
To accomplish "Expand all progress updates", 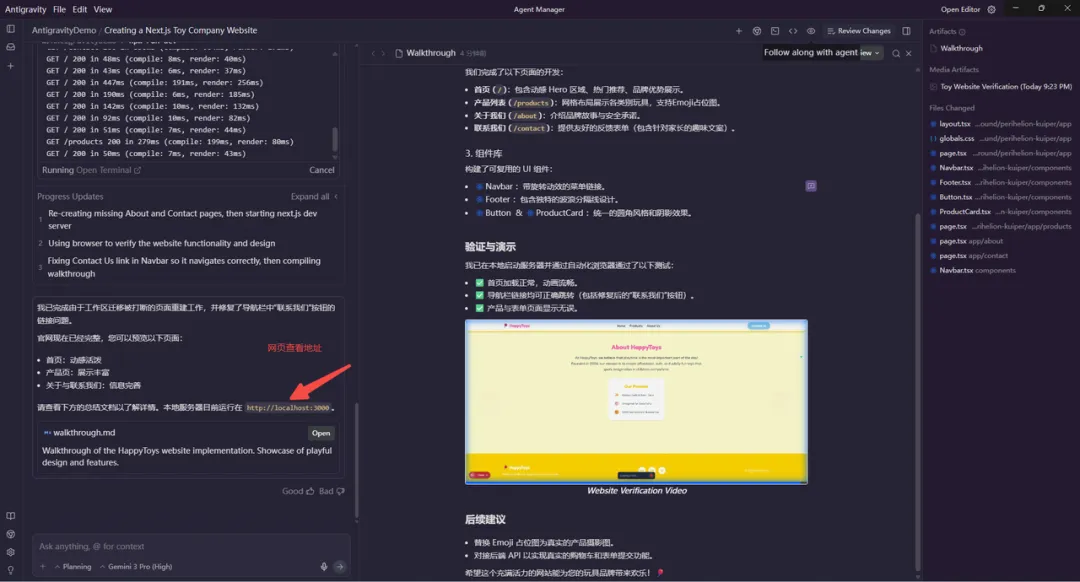I will (x=313, y=196).
